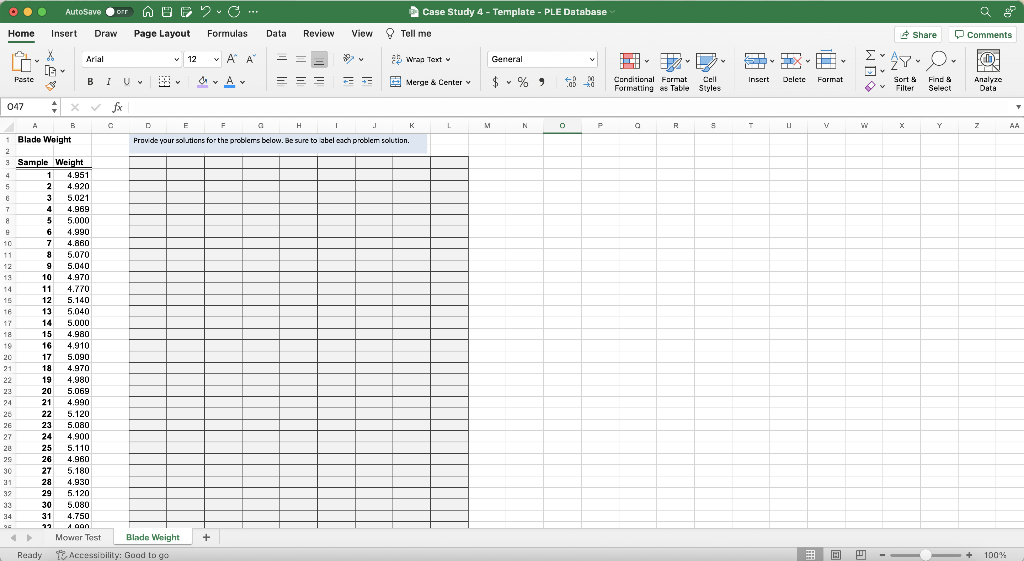Decrease font size
The width and height of the screenshot is (1024, 561).
pos(251,59)
